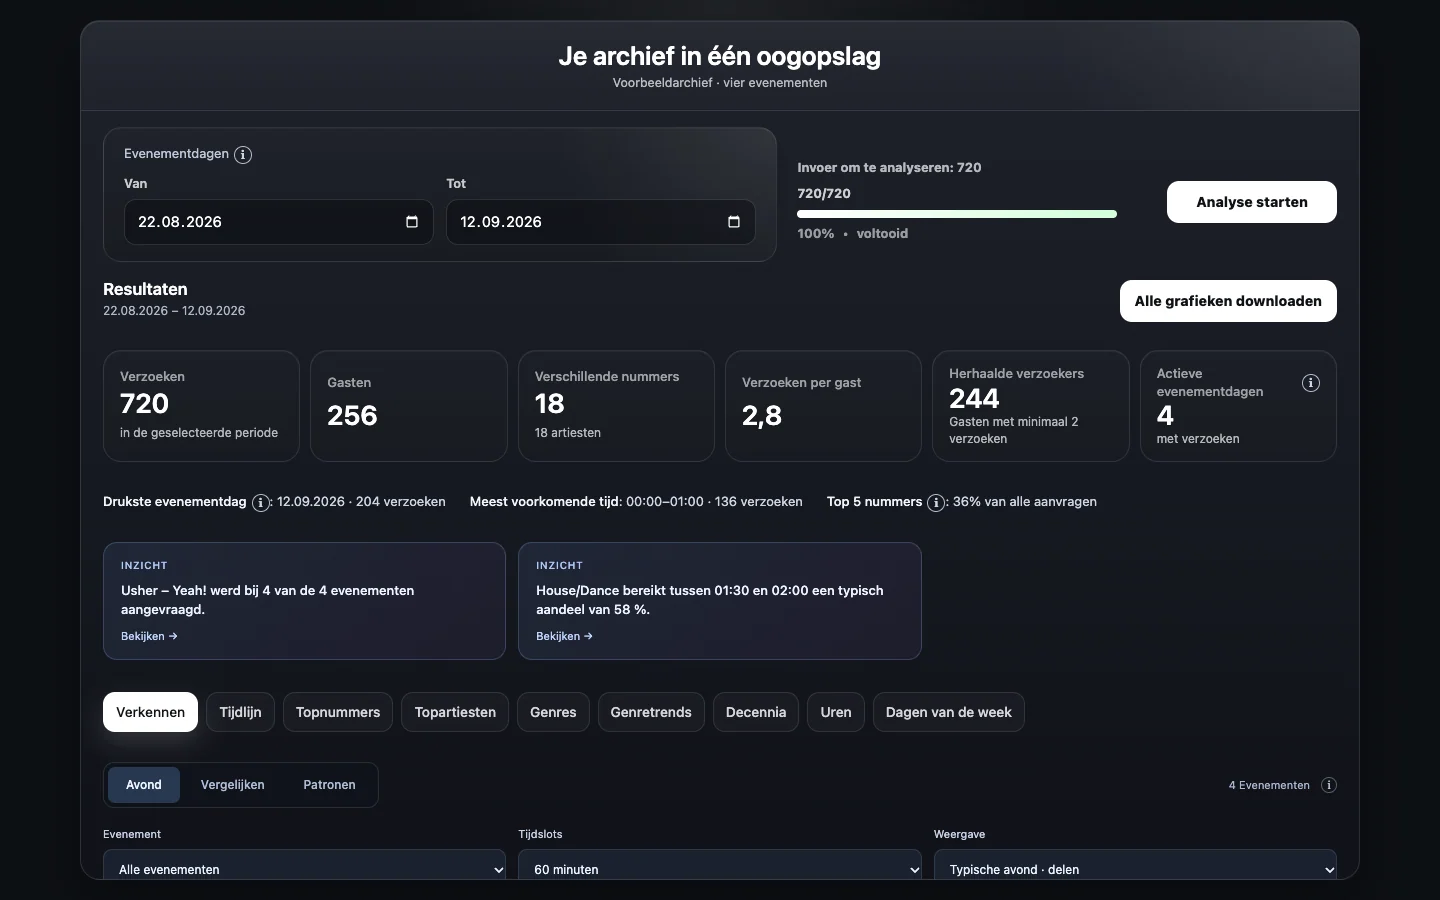Open calendar picker in Tot date field
This screenshot has width=1440, height=900.
[x=734, y=222]
